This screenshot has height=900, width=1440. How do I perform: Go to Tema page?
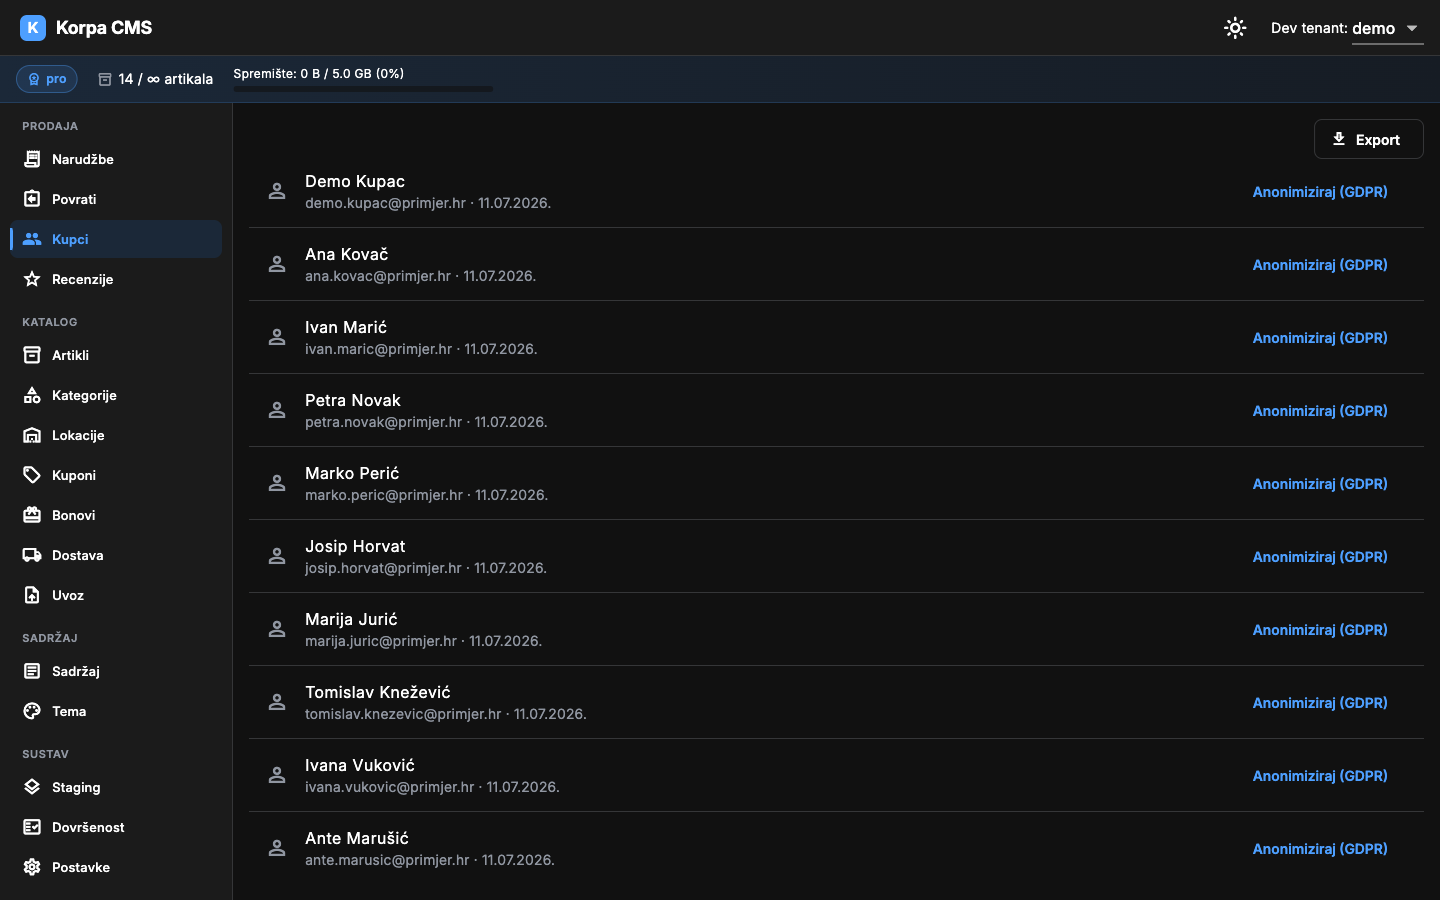(116, 711)
